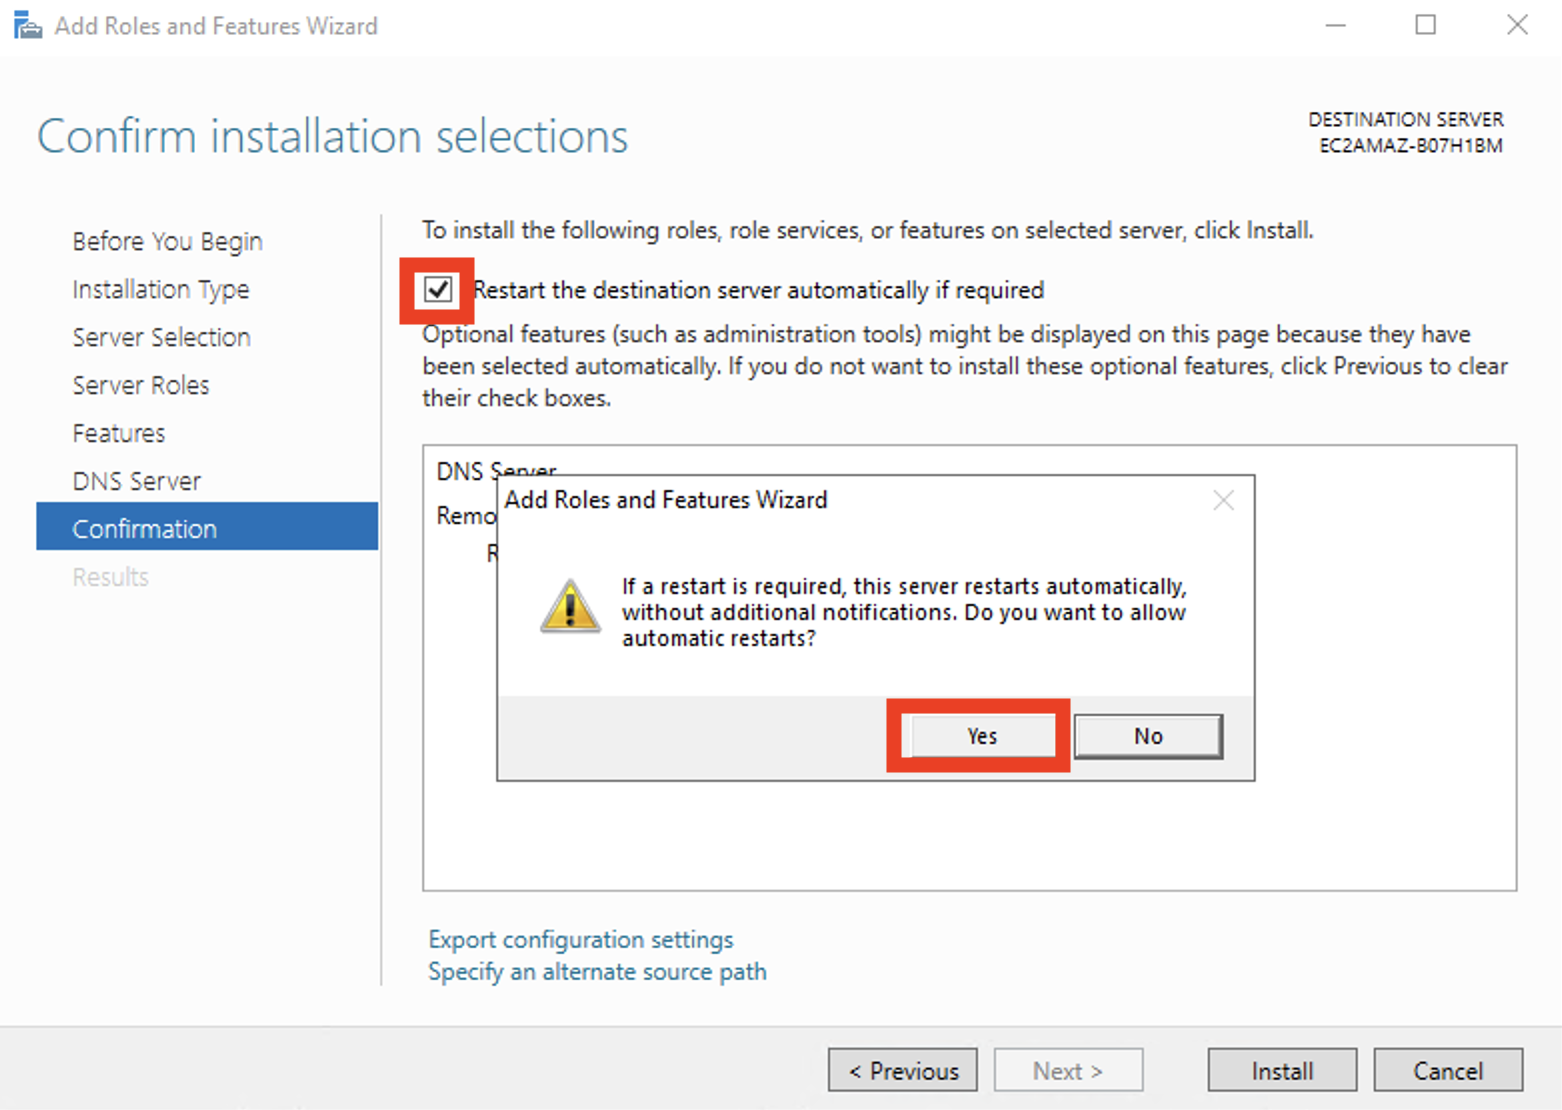Click the warning icon in the dialog
The height and width of the screenshot is (1110, 1562).
click(x=570, y=607)
